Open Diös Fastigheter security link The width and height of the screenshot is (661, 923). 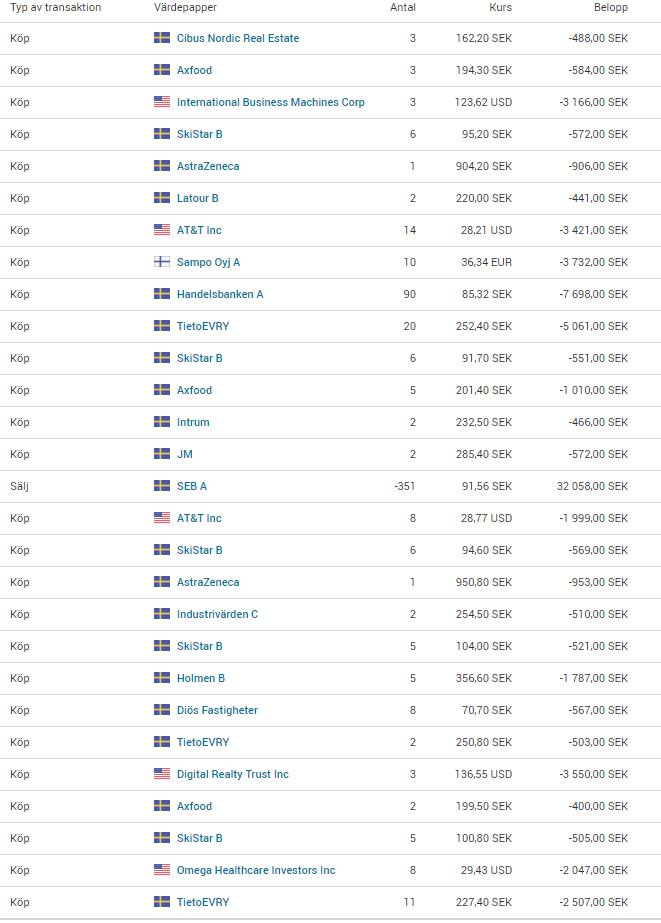[217, 710]
